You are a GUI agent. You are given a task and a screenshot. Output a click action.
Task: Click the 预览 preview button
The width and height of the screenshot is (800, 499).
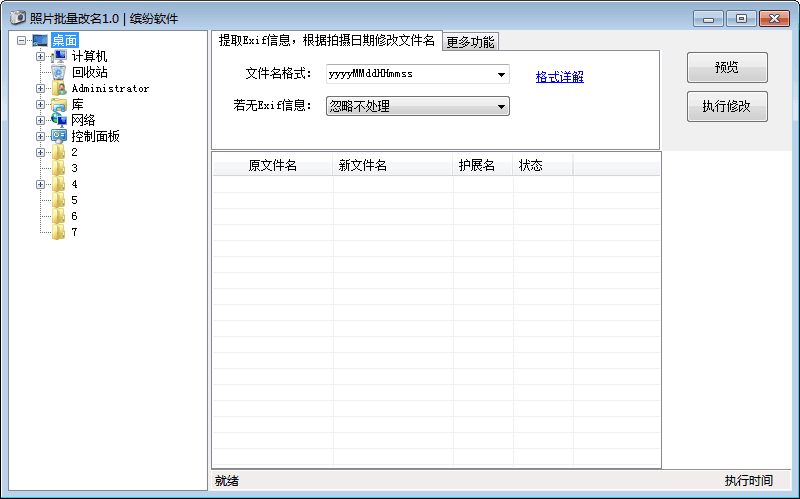(x=727, y=68)
